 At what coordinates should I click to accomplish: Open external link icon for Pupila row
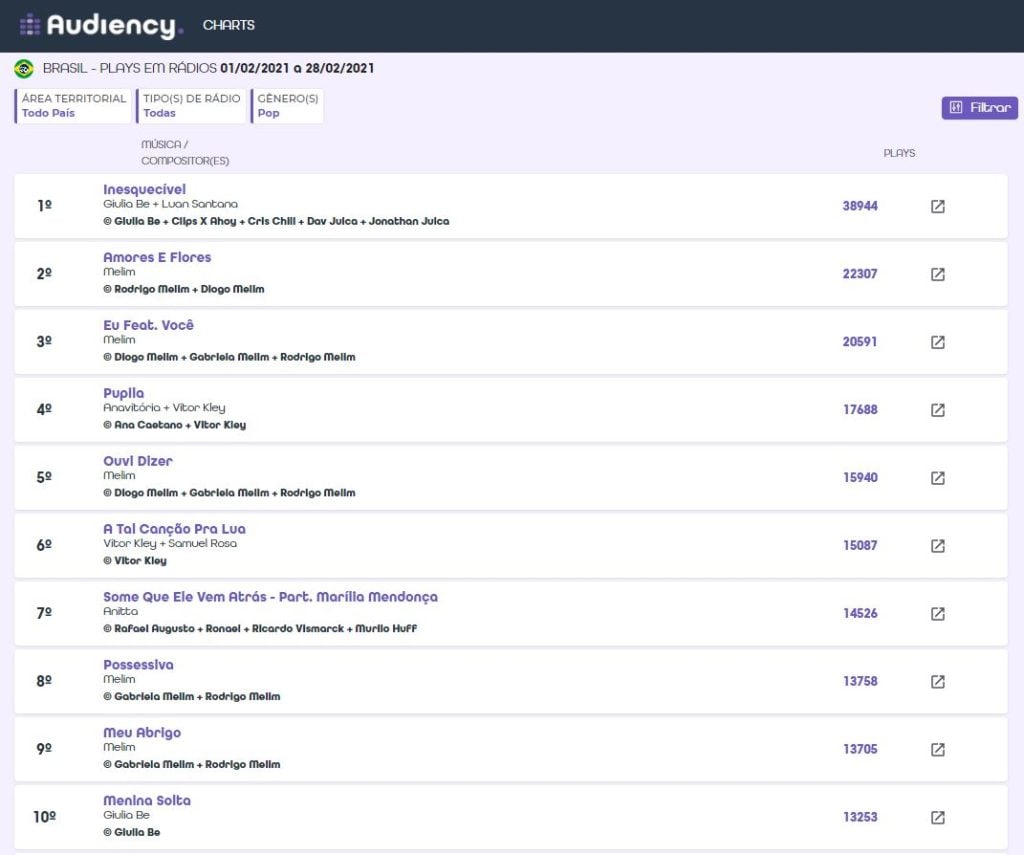pyautogui.click(x=937, y=410)
